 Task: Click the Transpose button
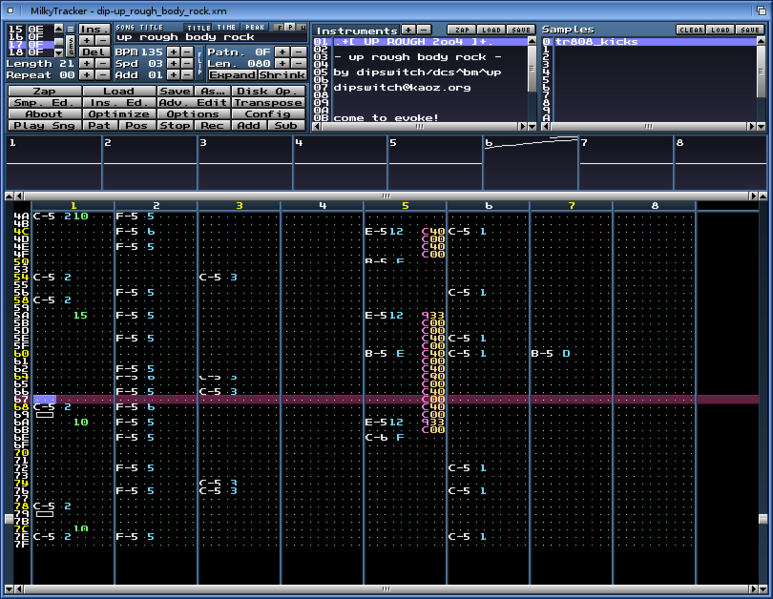click(267, 103)
